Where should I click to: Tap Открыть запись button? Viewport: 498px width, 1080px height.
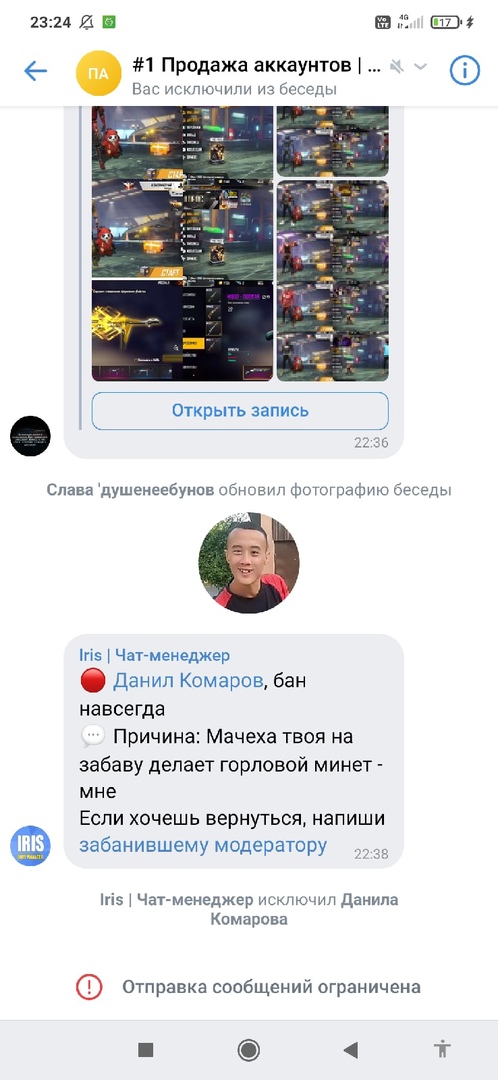click(x=240, y=411)
